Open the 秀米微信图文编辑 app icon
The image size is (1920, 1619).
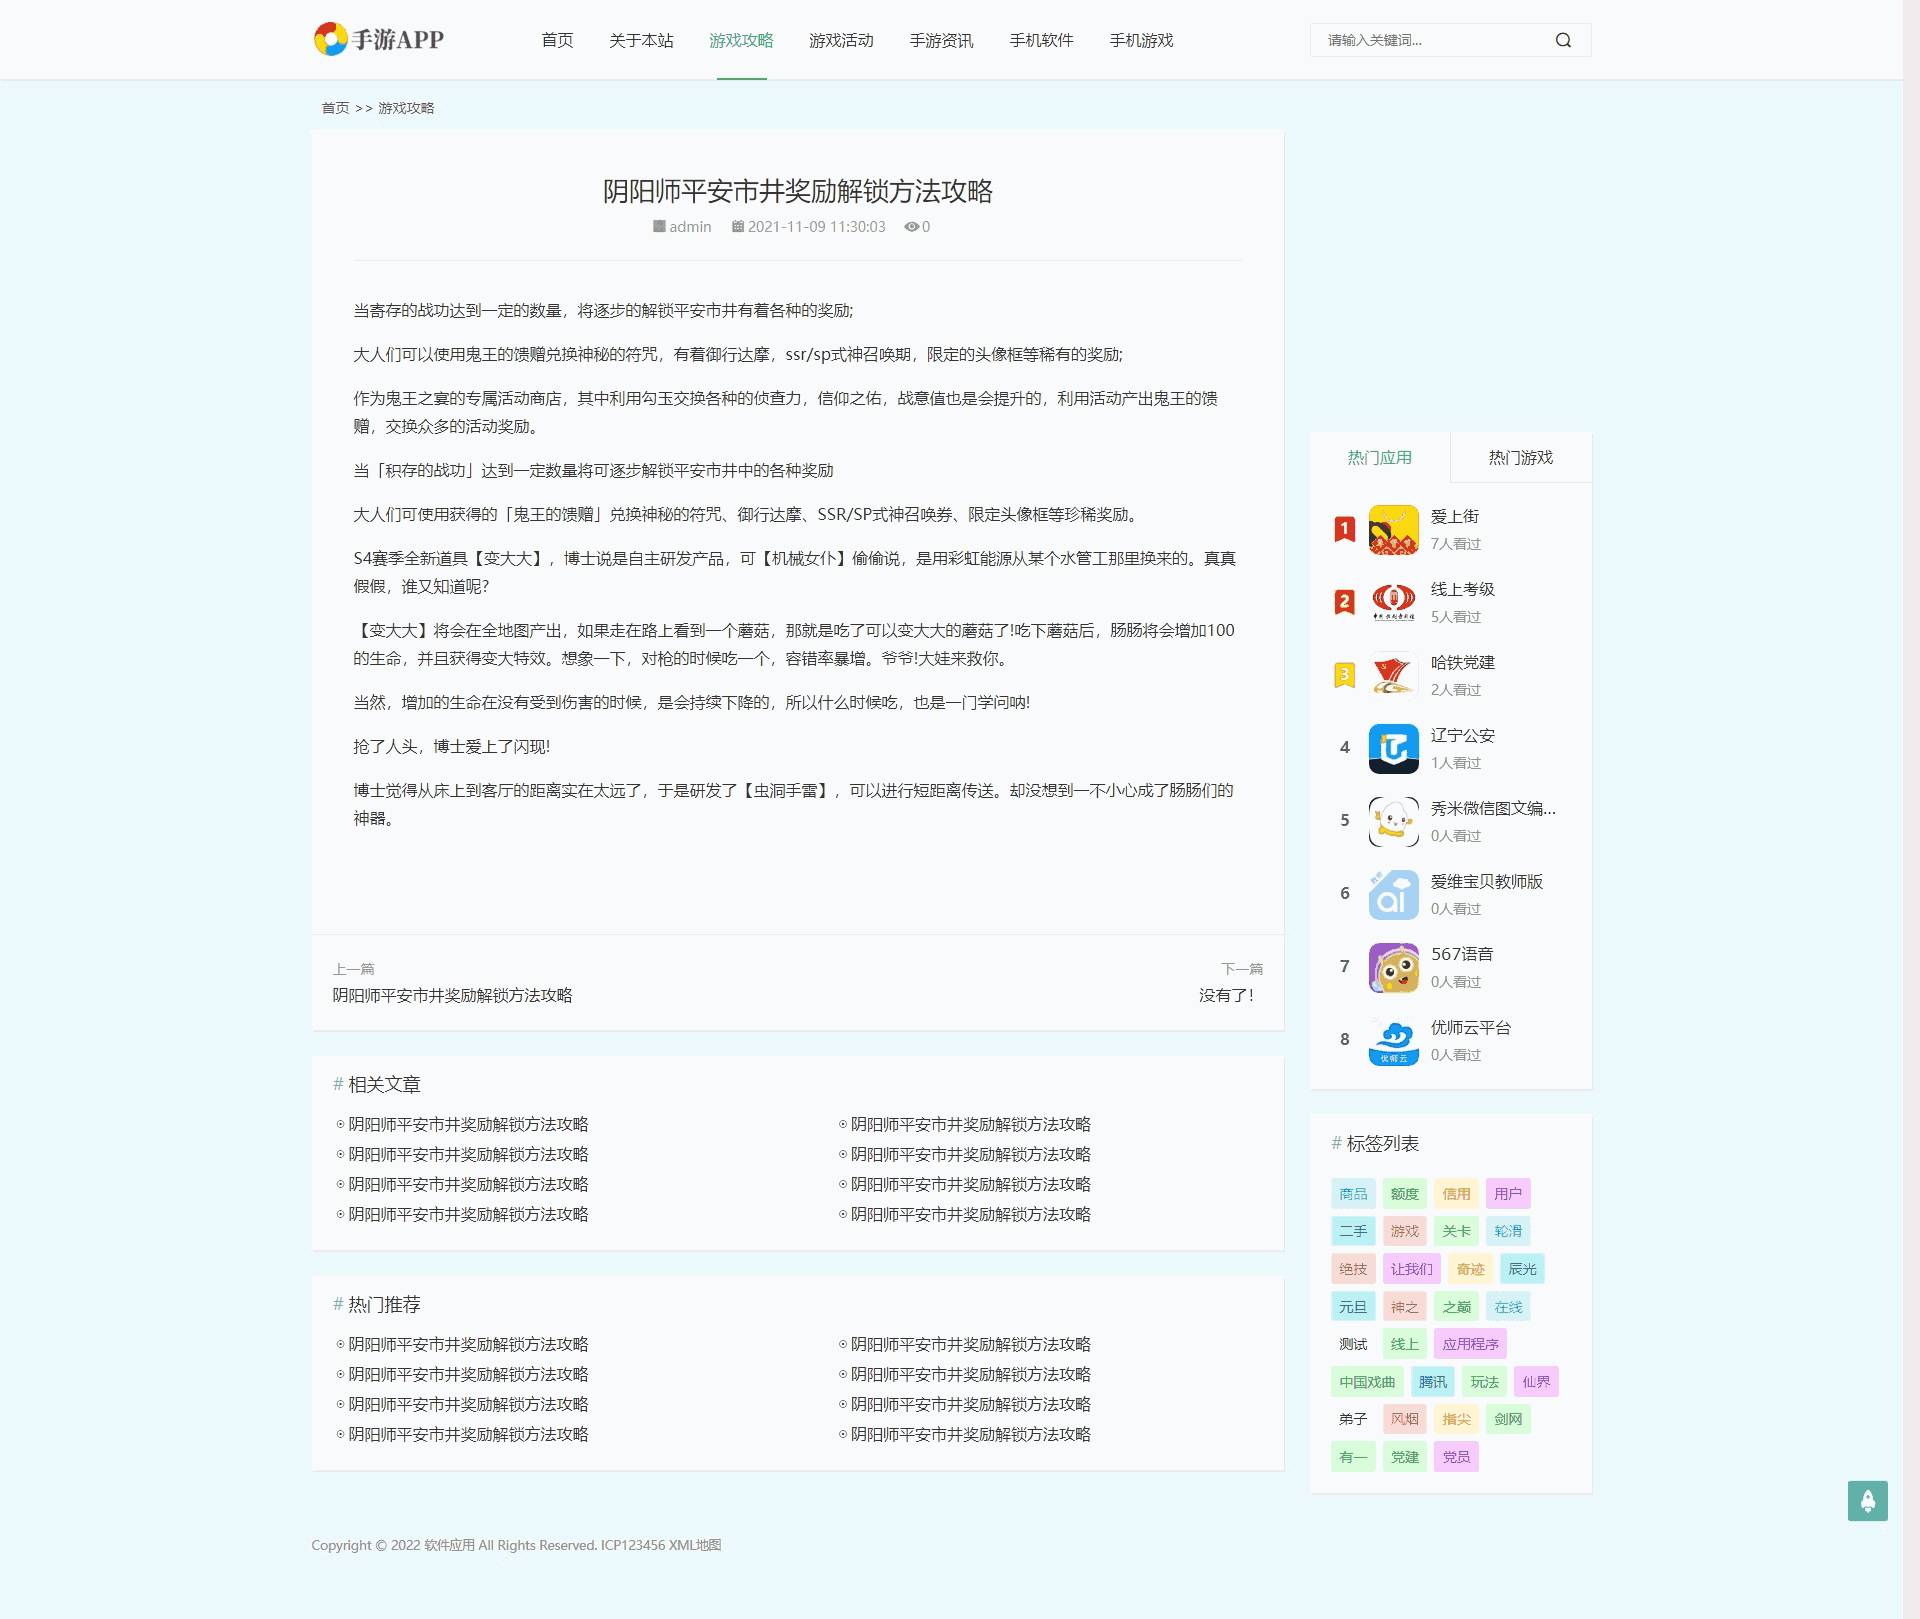point(1392,821)
